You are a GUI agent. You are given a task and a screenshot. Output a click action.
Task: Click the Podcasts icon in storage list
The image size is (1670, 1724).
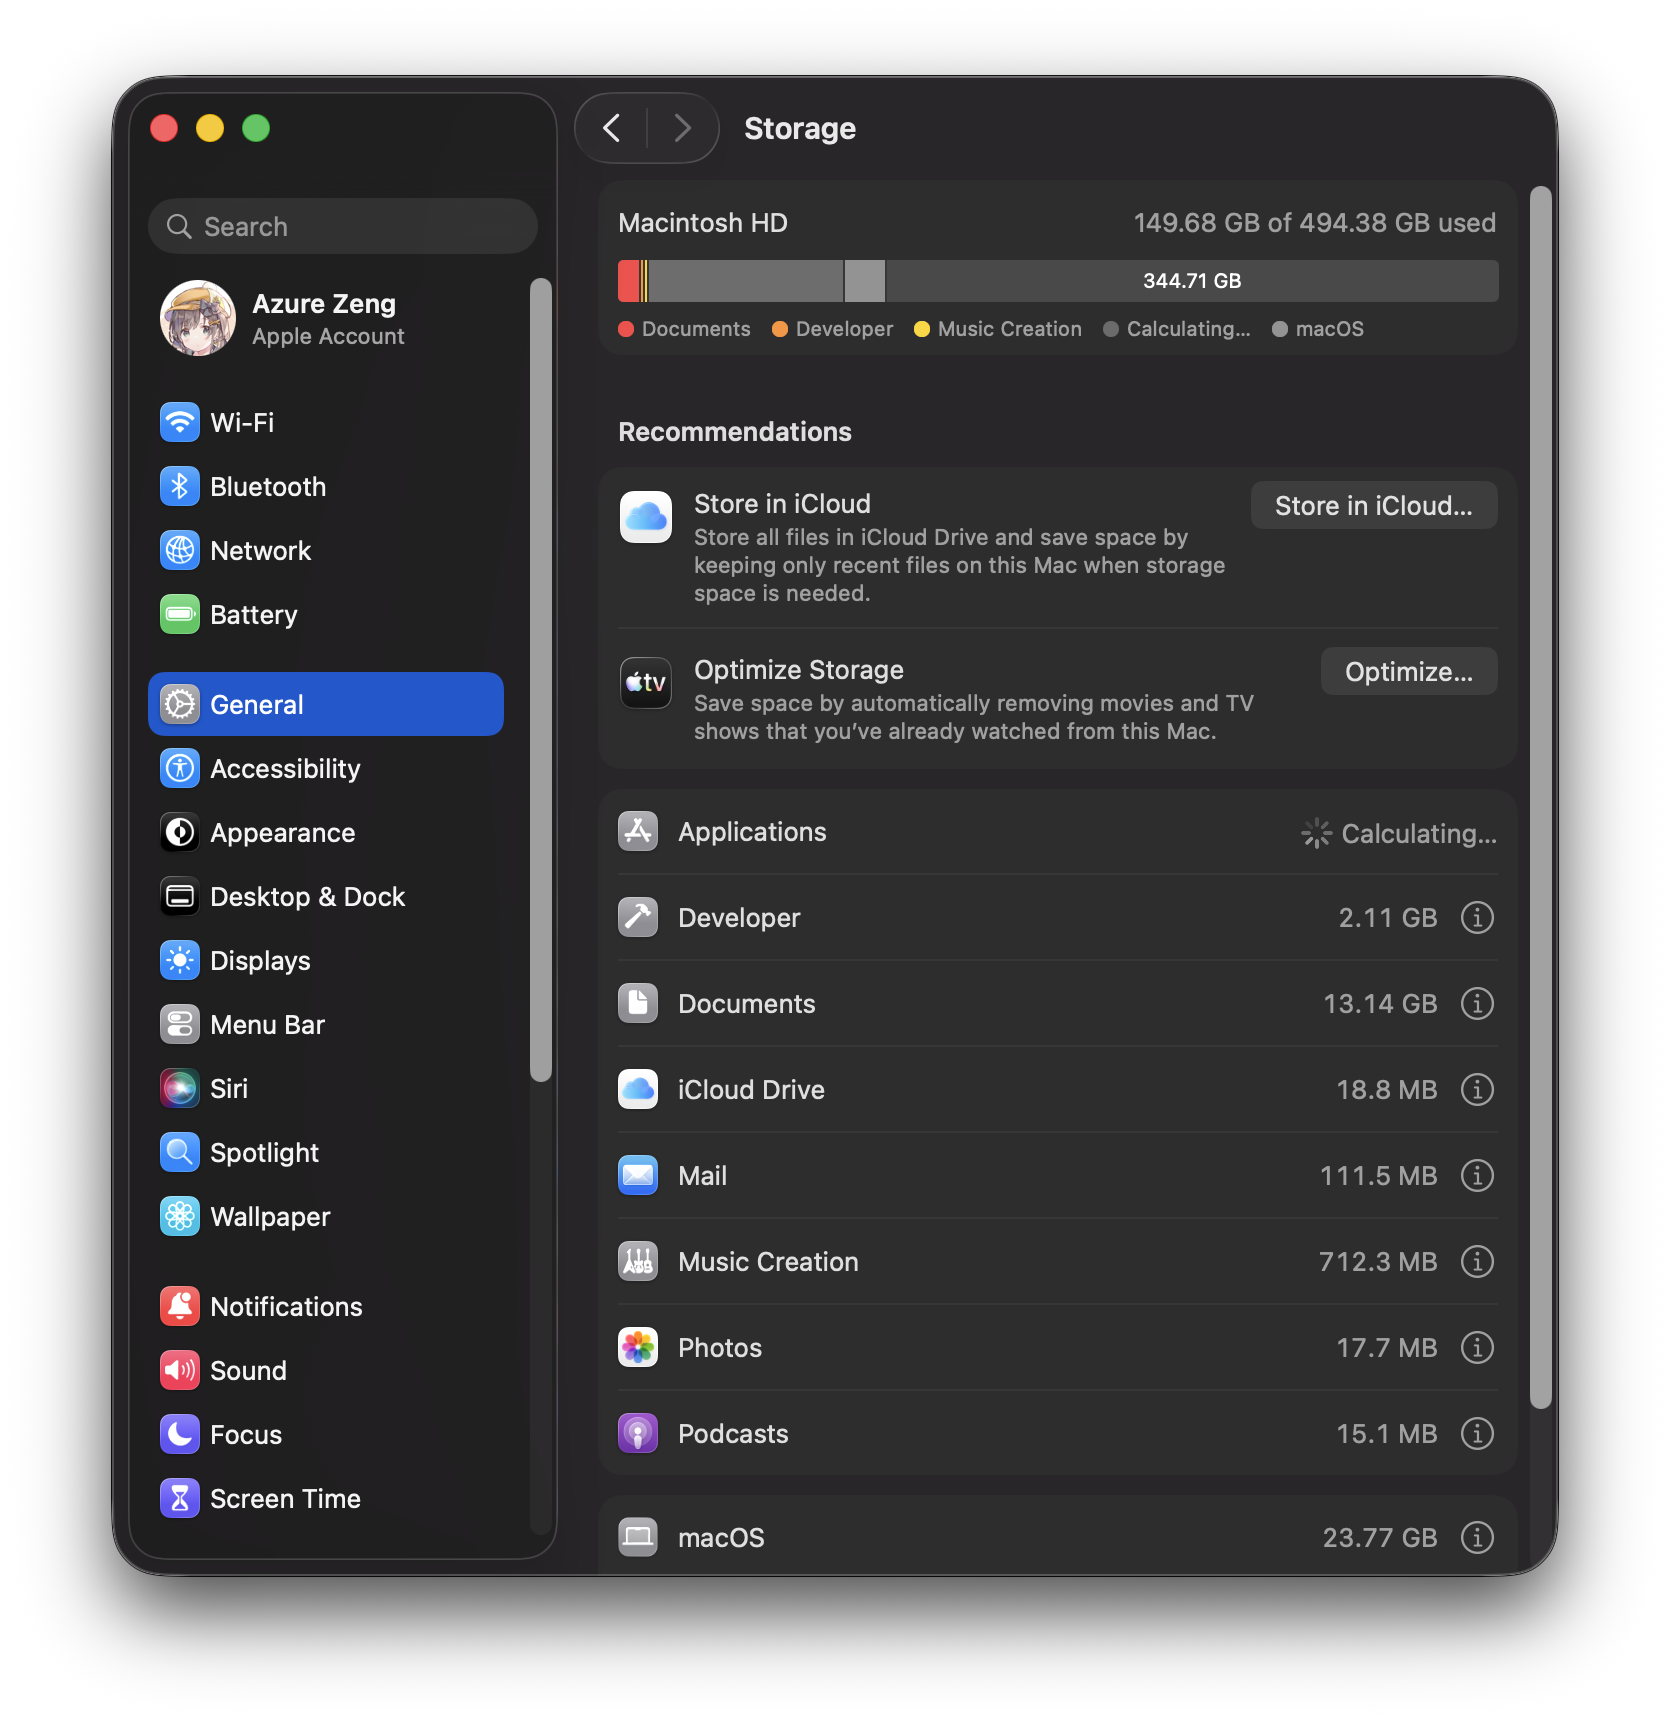(638, 1433)
